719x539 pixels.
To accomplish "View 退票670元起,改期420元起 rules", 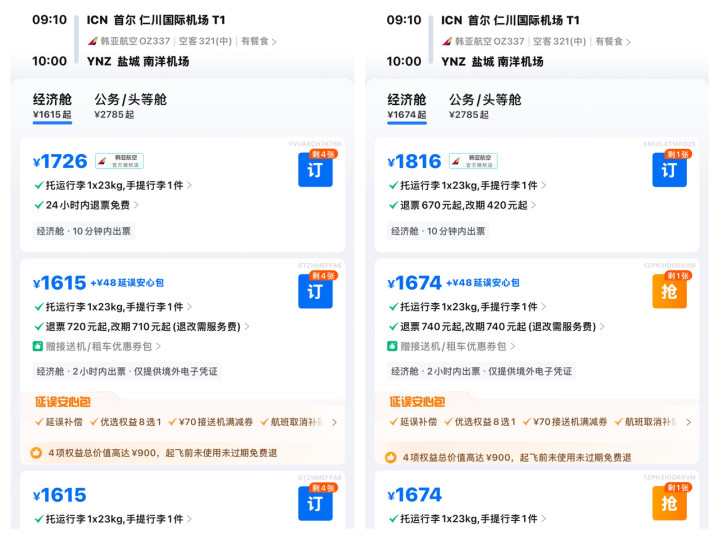I will [462, 205].
